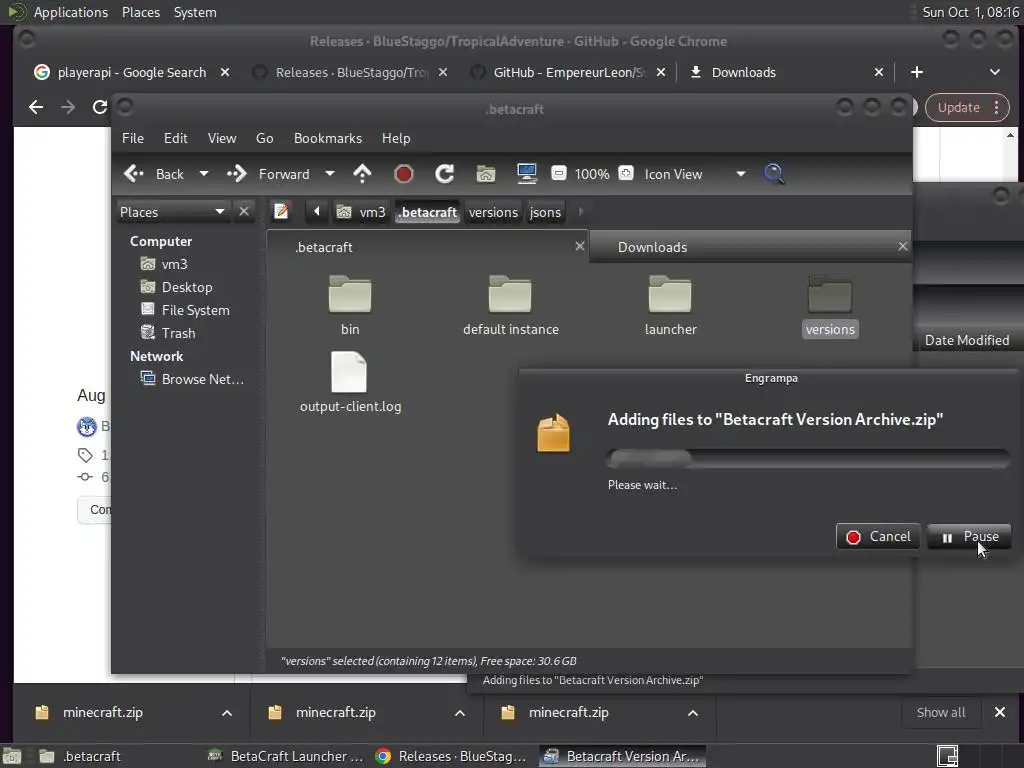This screenshot has height=768, width=1024.
Task: Select vm3 path bar button
Action: coord(361,212)
